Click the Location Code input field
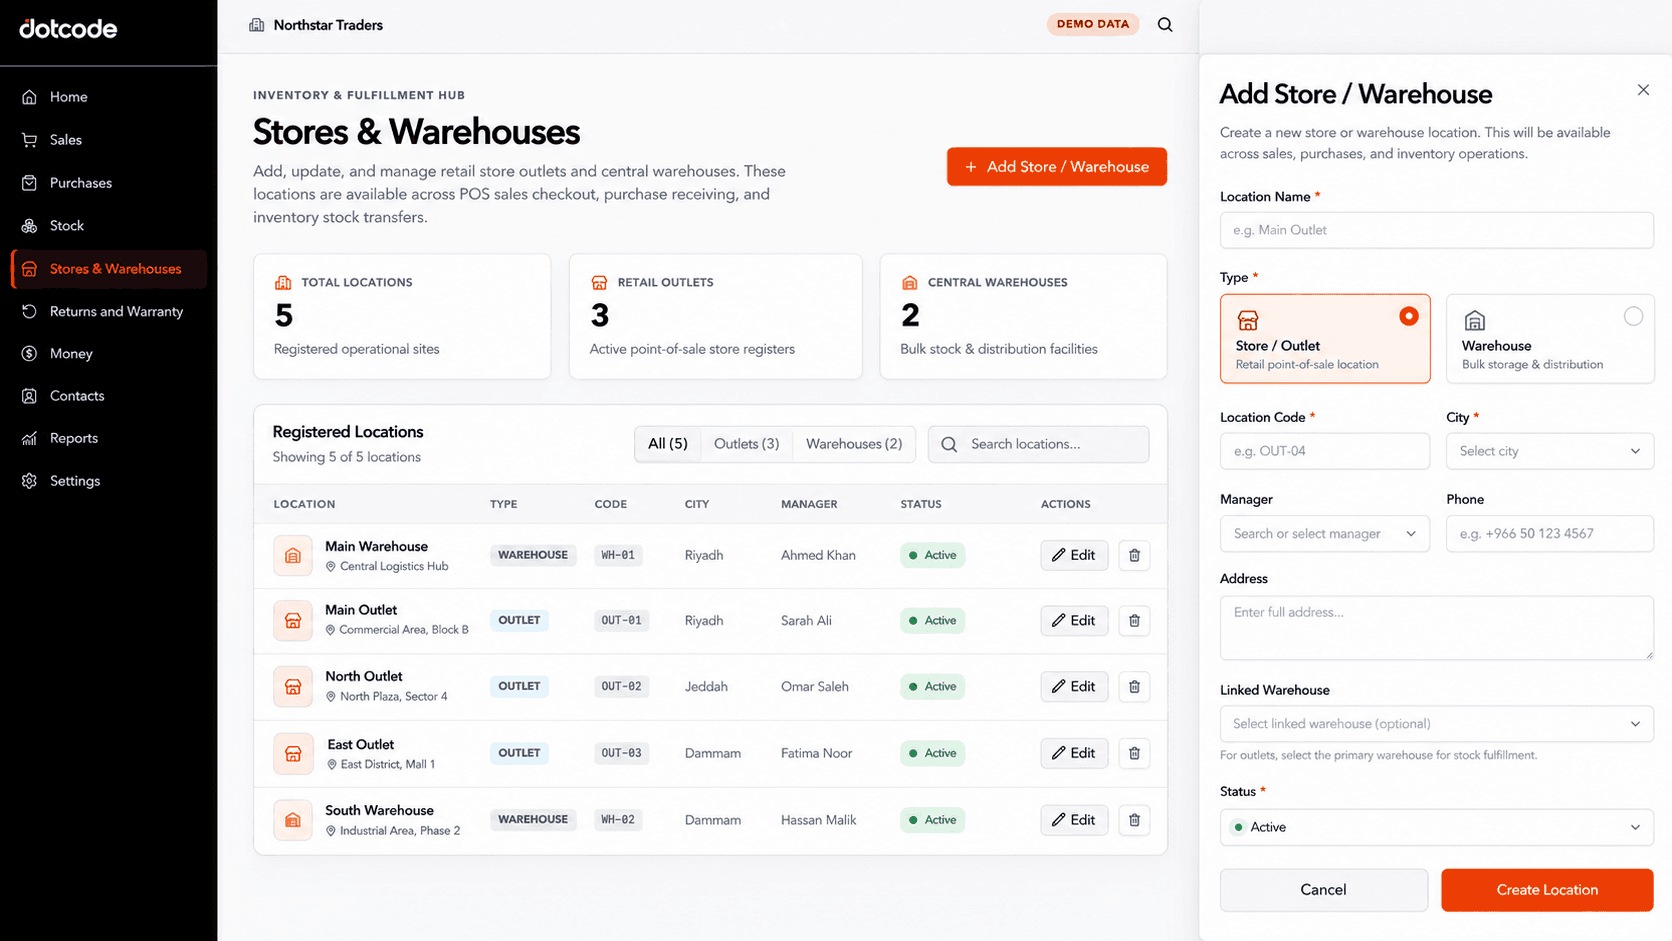 (1325, 451)
